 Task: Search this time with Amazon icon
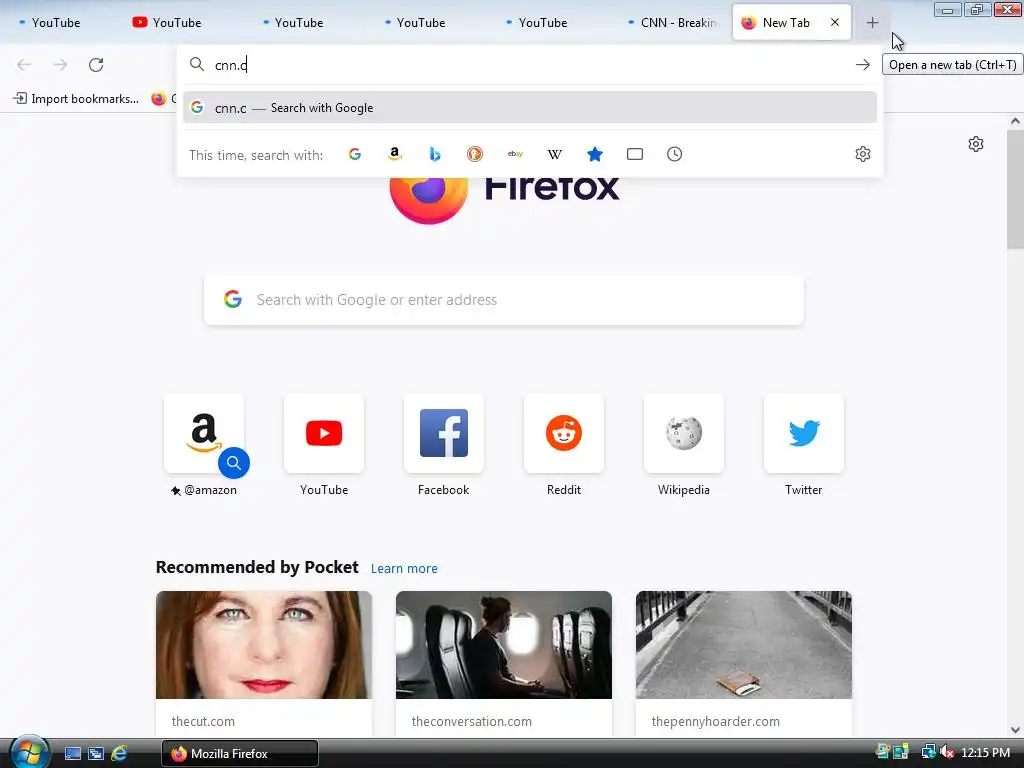(394, 154)
